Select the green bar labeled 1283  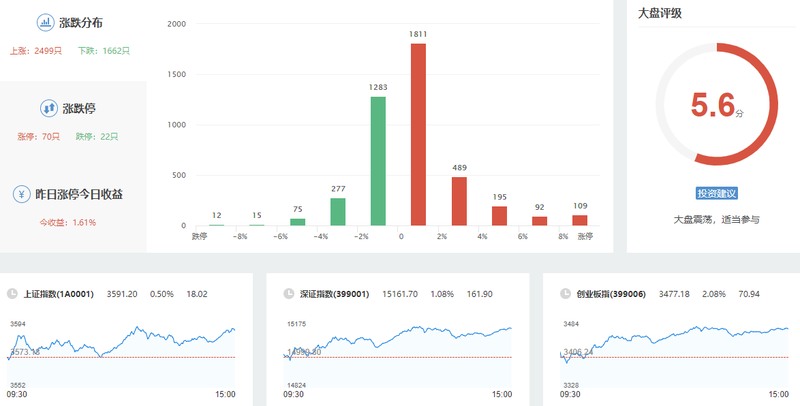pos(378,160)
